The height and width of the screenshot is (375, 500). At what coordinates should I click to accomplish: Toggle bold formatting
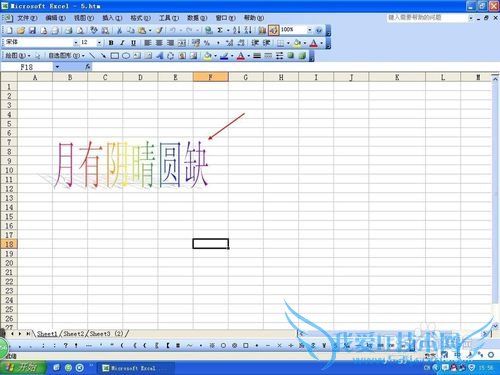111,43
